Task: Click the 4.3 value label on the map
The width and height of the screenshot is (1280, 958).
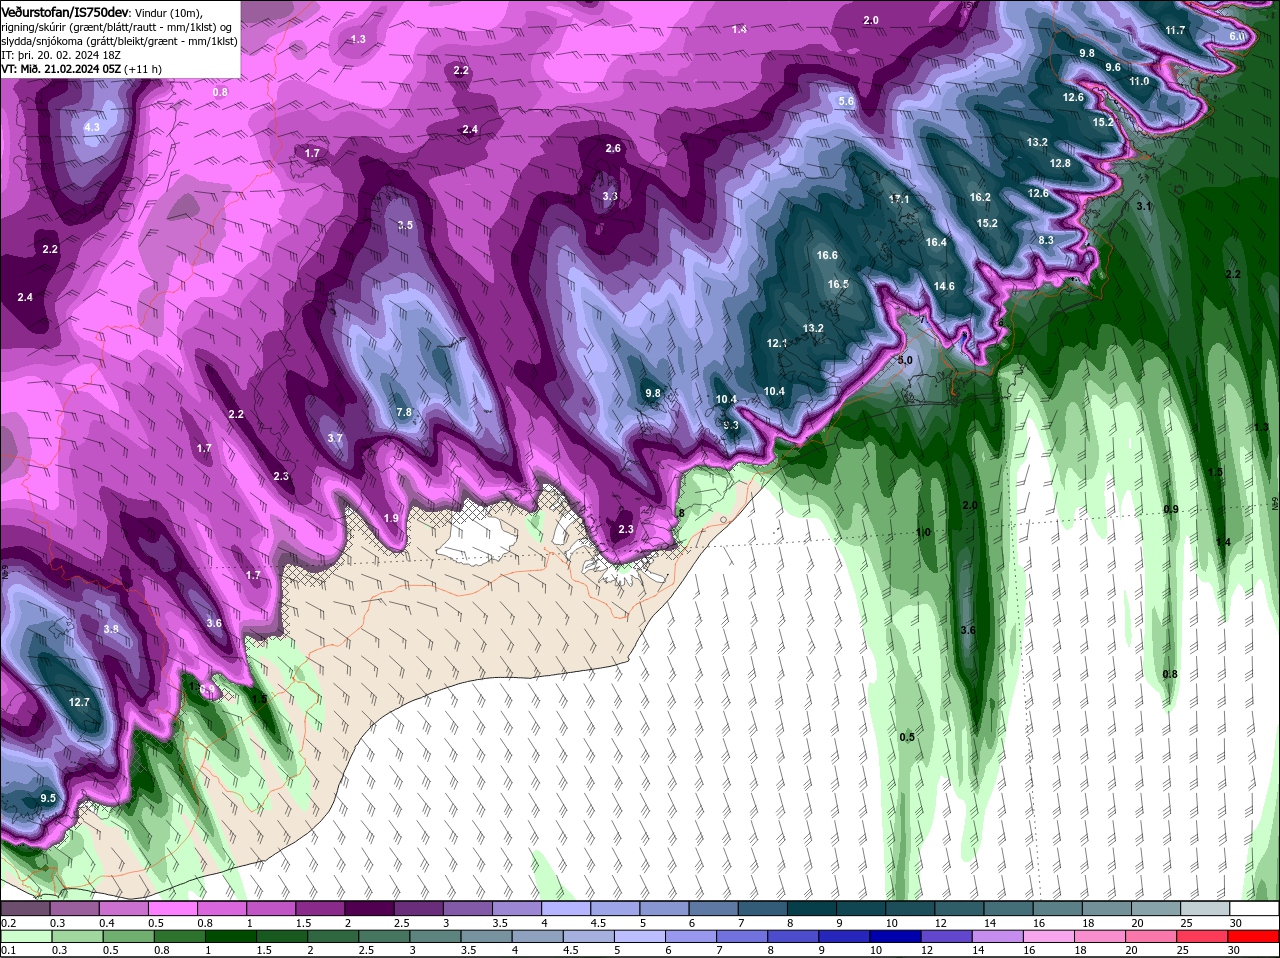Action: click(92, 127)
